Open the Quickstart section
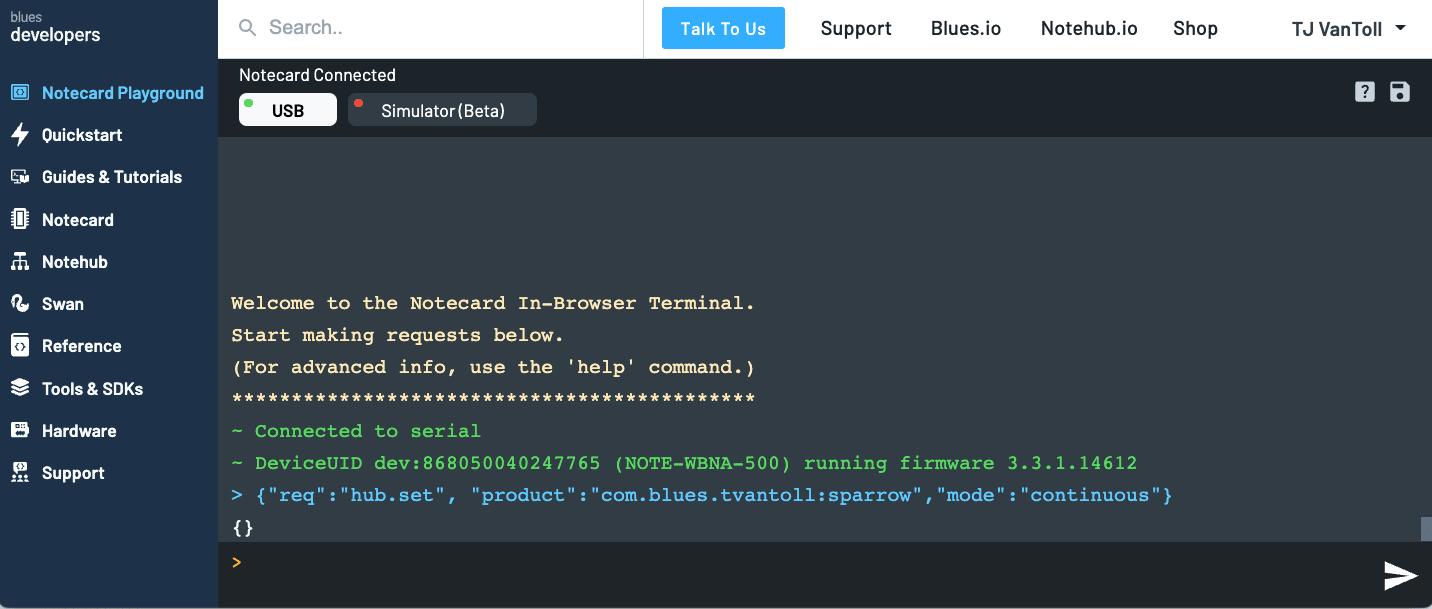This screenshot has width=1432, height=609. [82, 135]
